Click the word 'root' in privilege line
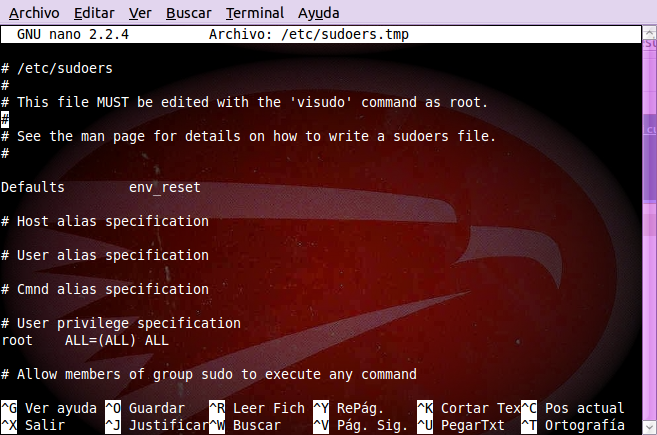The width and height of the screenshot is (657, 435). 17,340
